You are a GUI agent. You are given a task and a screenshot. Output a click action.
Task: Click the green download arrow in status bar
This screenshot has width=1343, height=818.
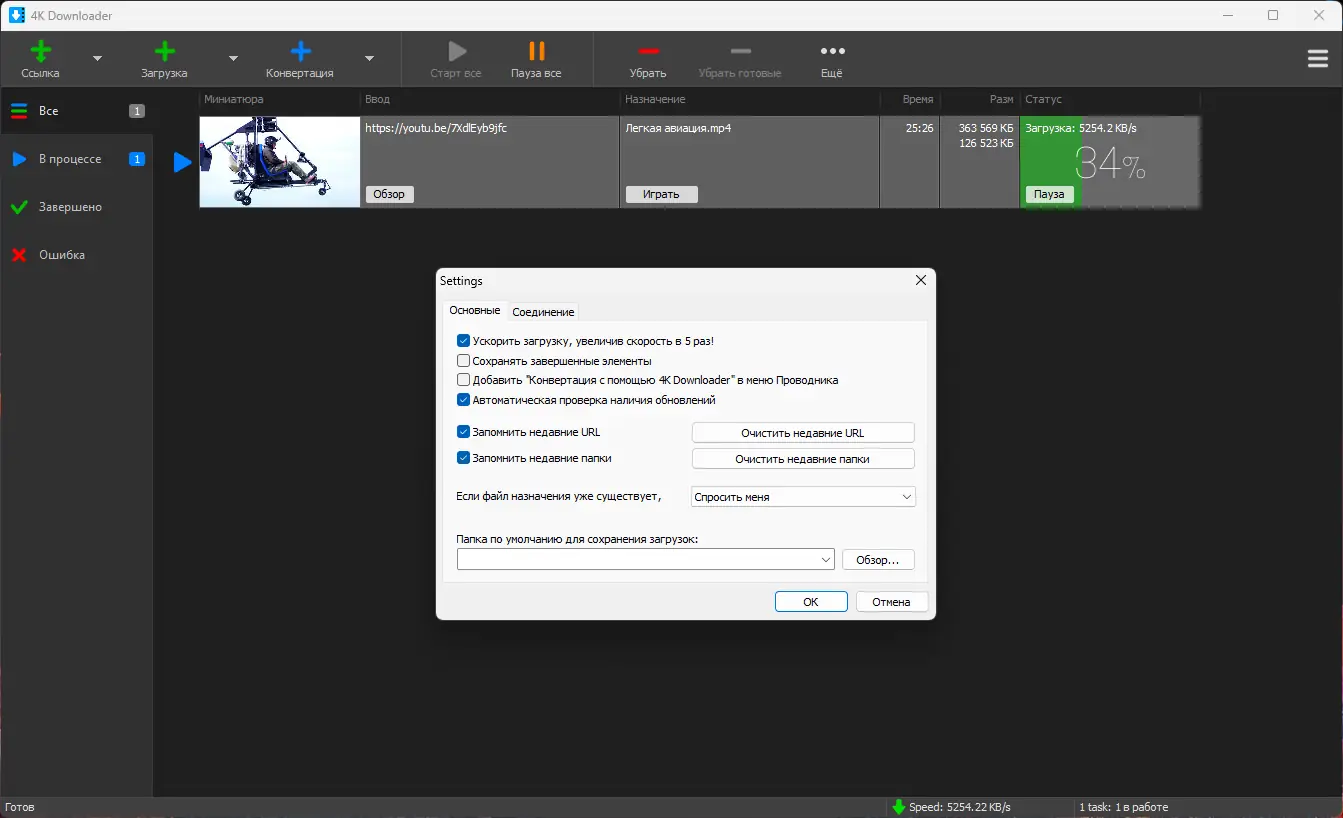coord(899,807)
